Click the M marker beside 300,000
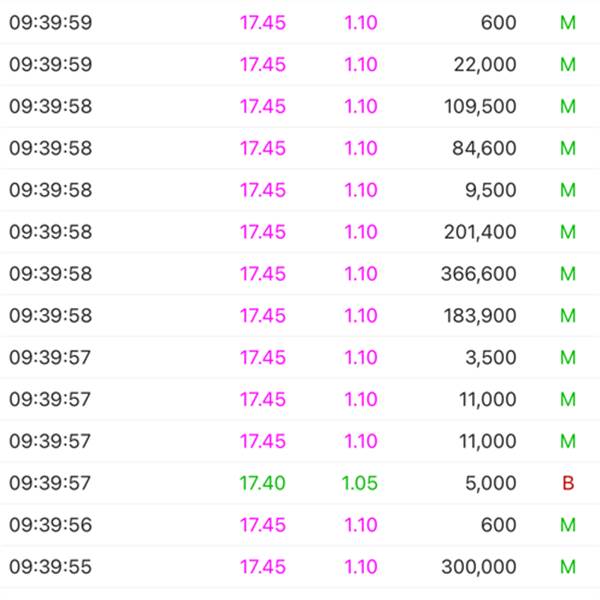The height and width of the screenshot is (600, 600). (568, 567)
